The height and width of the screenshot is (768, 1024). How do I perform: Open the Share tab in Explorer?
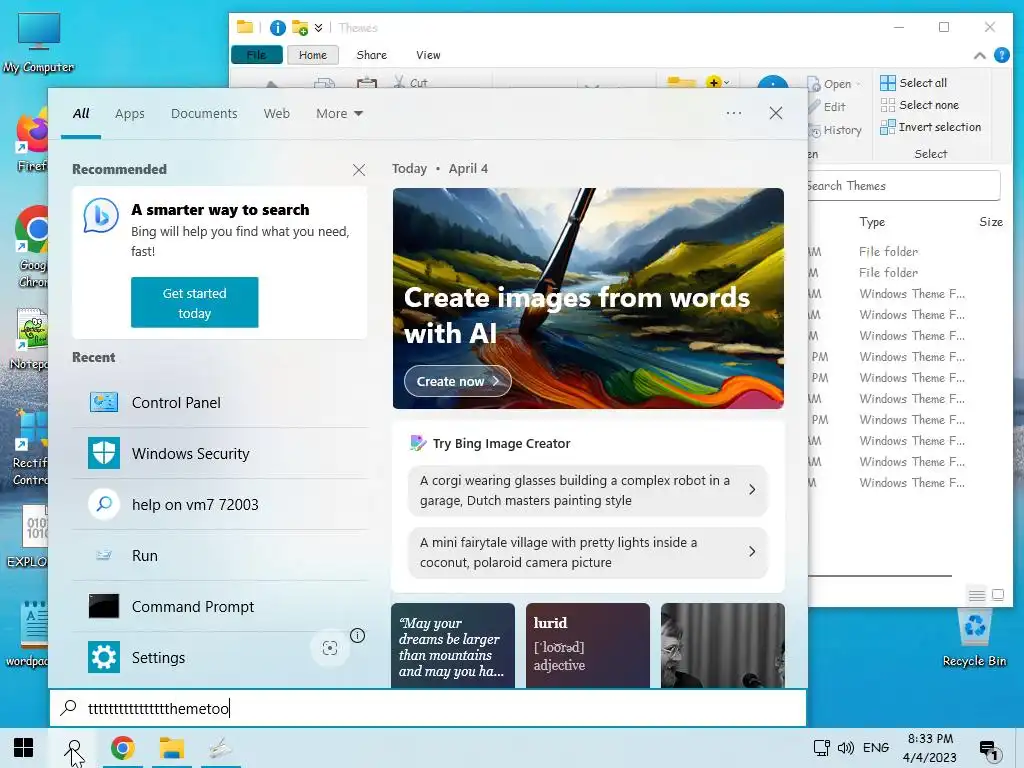372,55
